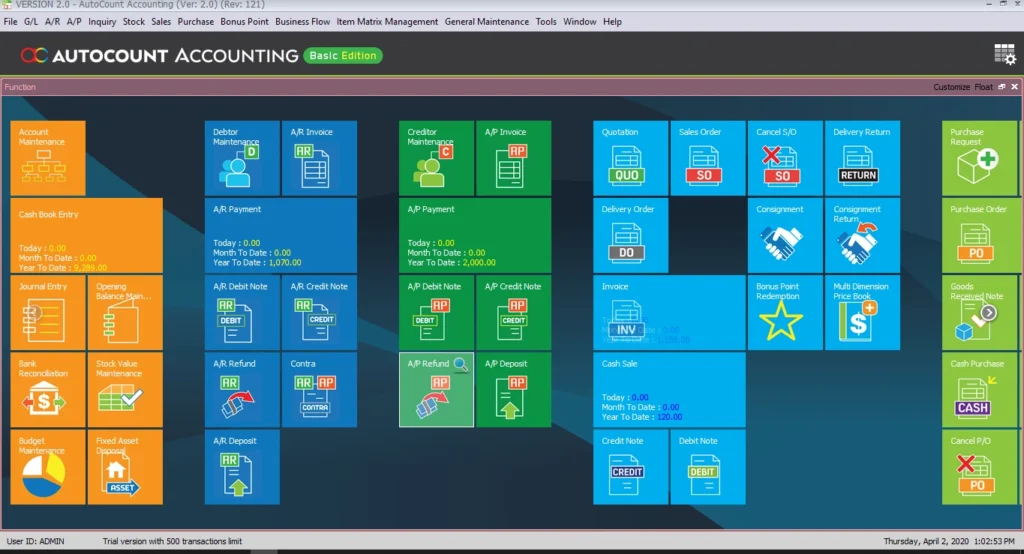The image size is (1024, 554).
Task: Open the Contra tile
Action: pyautogui.click(x=319, y=389)
